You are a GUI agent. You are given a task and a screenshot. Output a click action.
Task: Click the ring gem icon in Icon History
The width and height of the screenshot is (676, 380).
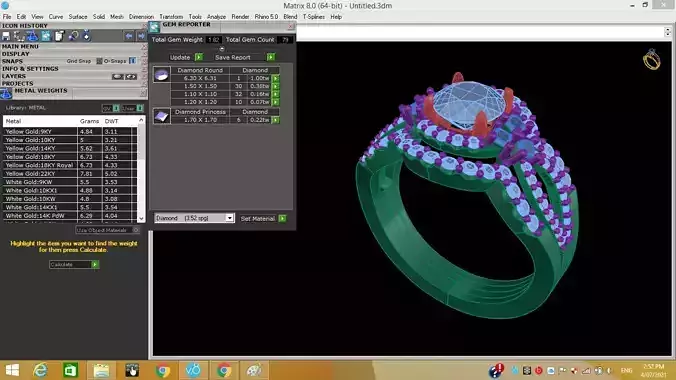87,36
